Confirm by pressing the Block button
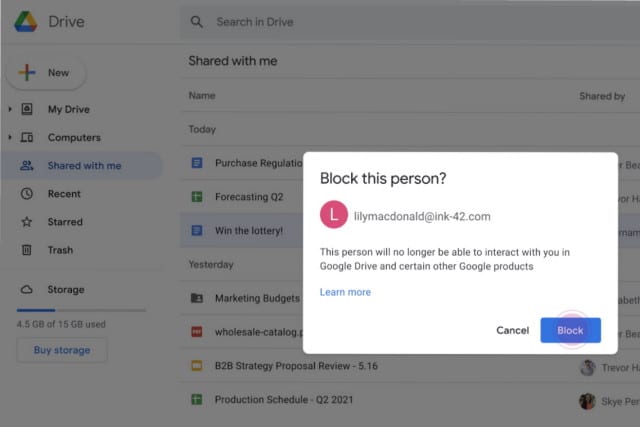Screen dimensions: 640x427 (570, 330)
